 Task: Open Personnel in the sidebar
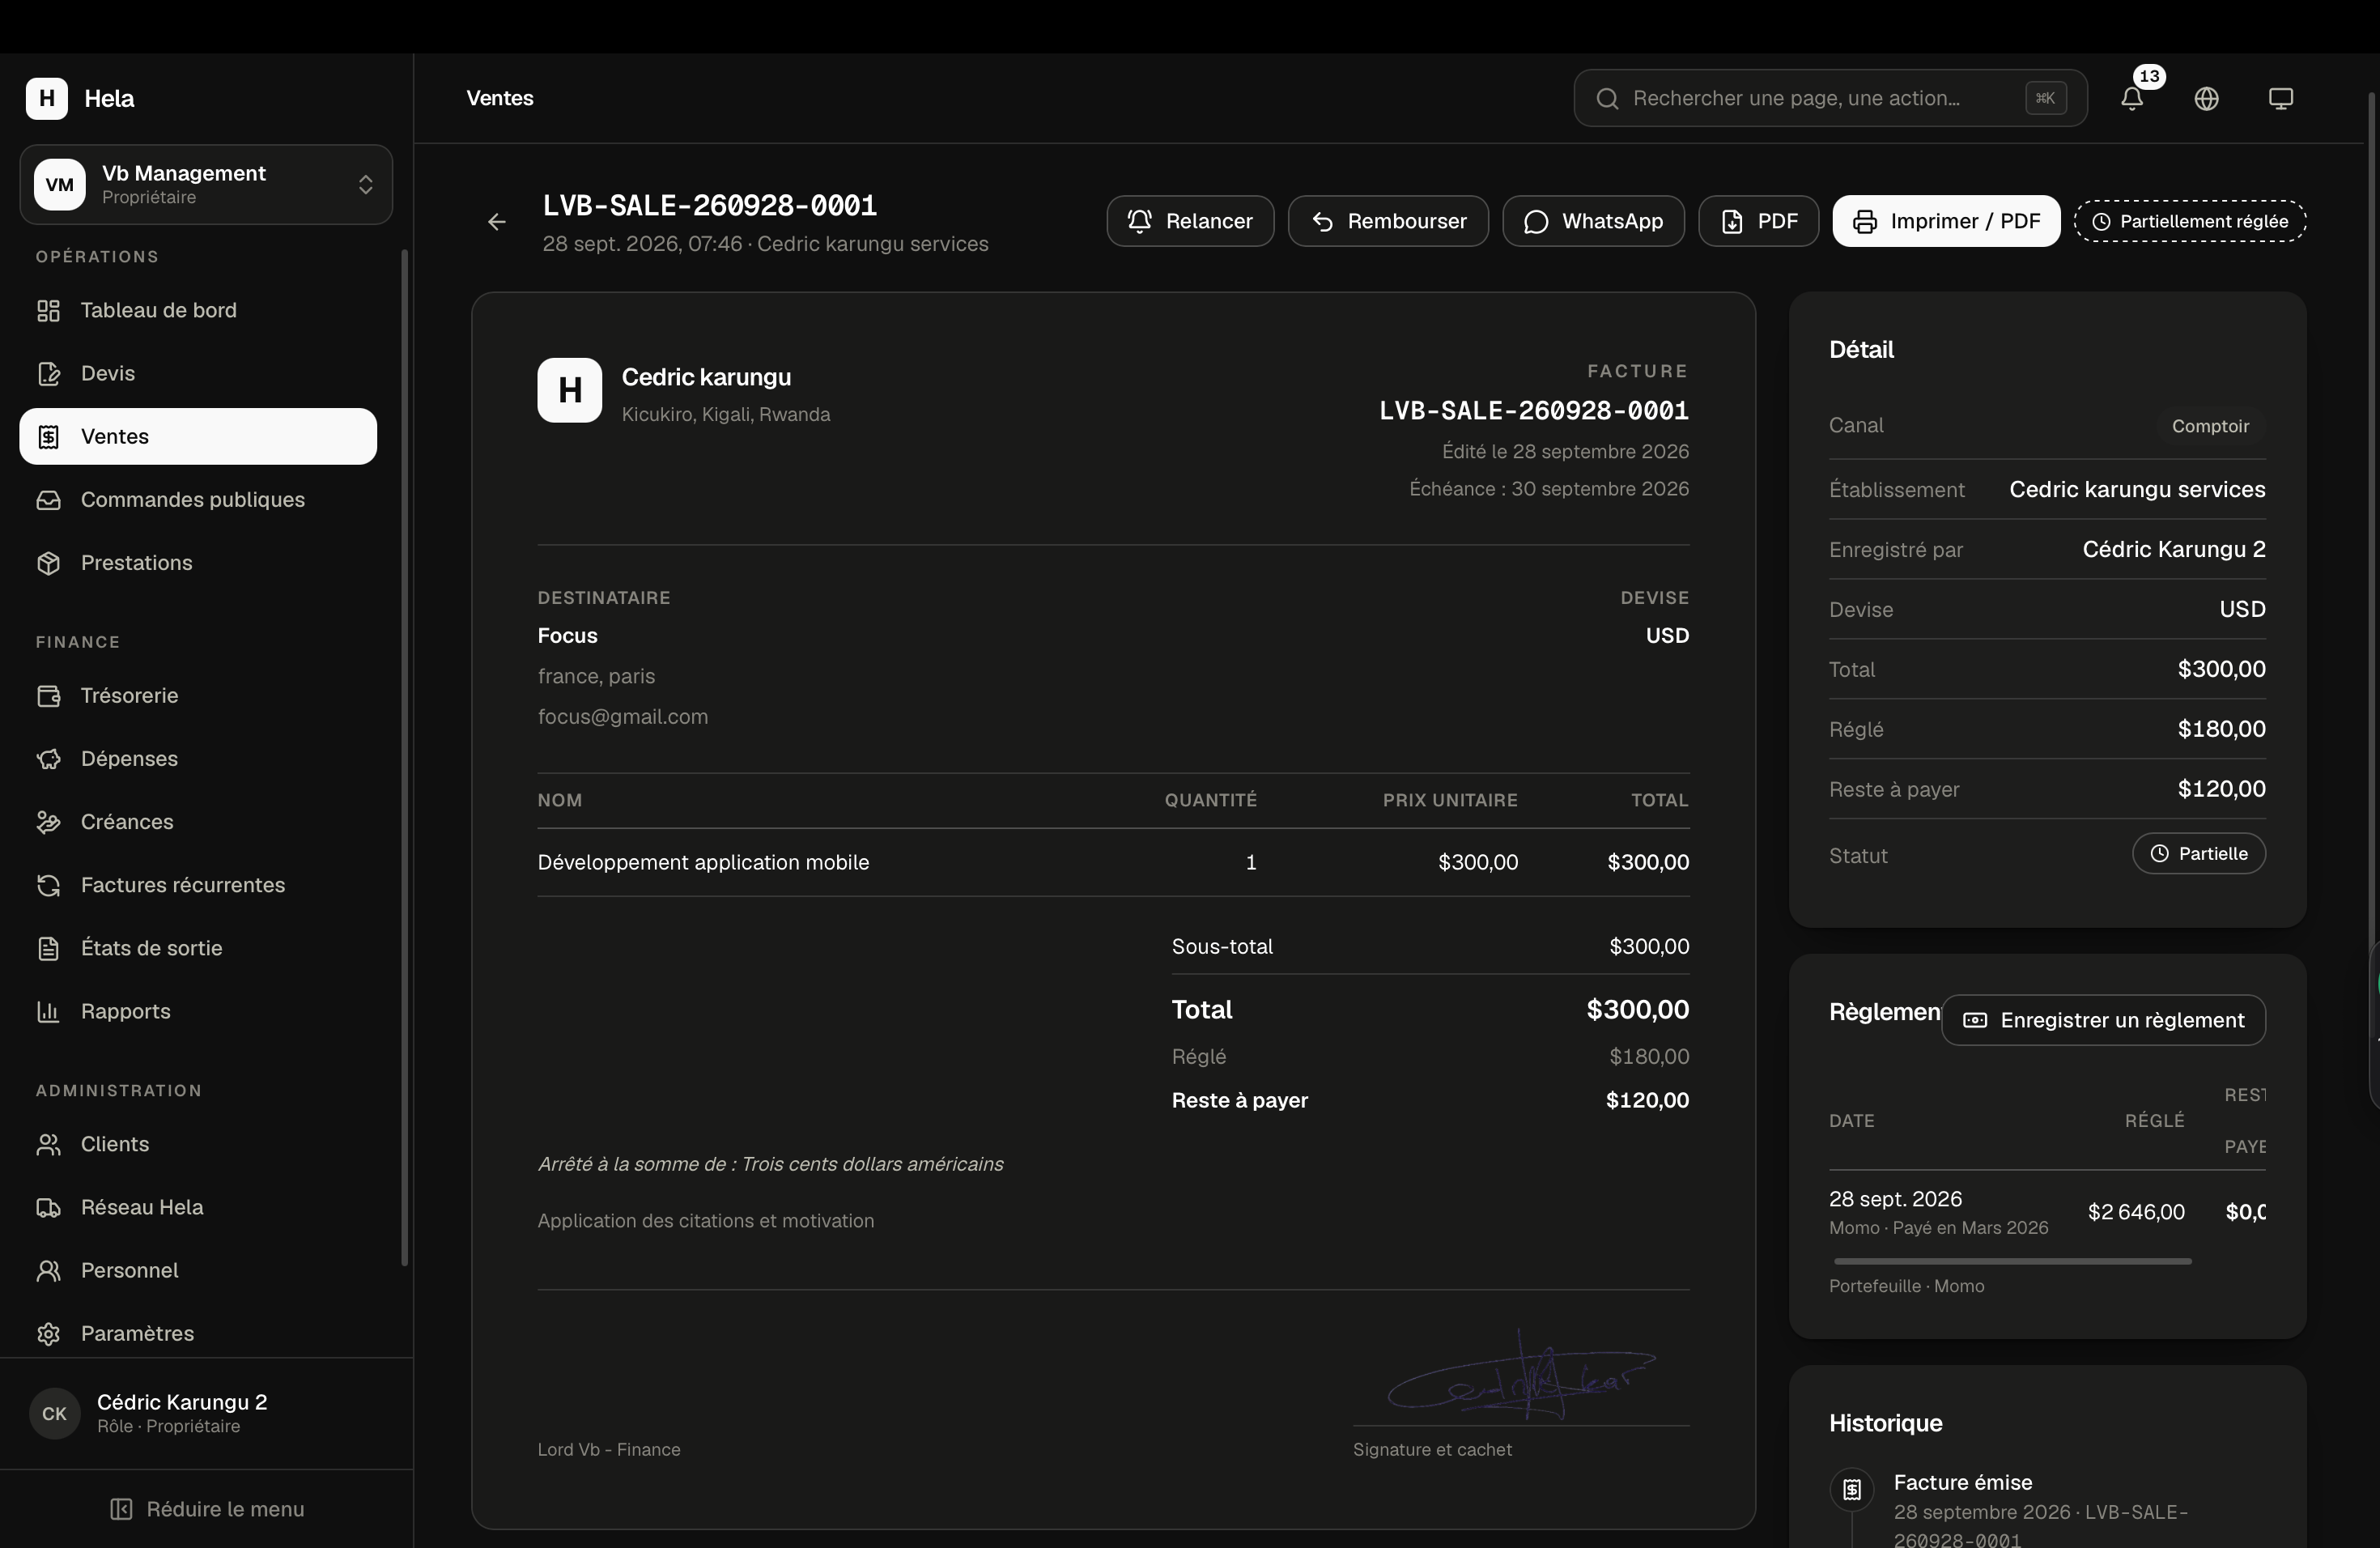pyautogui.click(x=198, y=1270)
